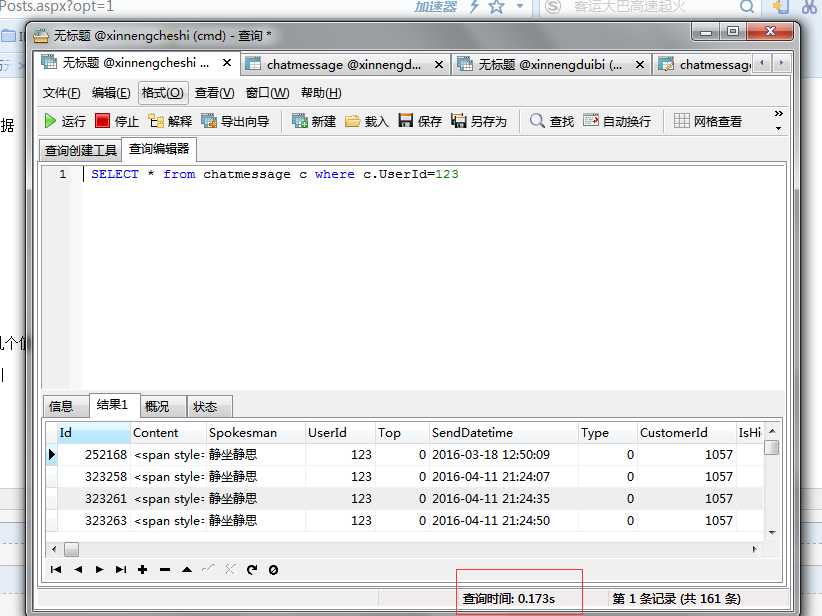This screenshot has width=822, height=616.
Task: Load a query file with 载入
Action: point(366,121)
